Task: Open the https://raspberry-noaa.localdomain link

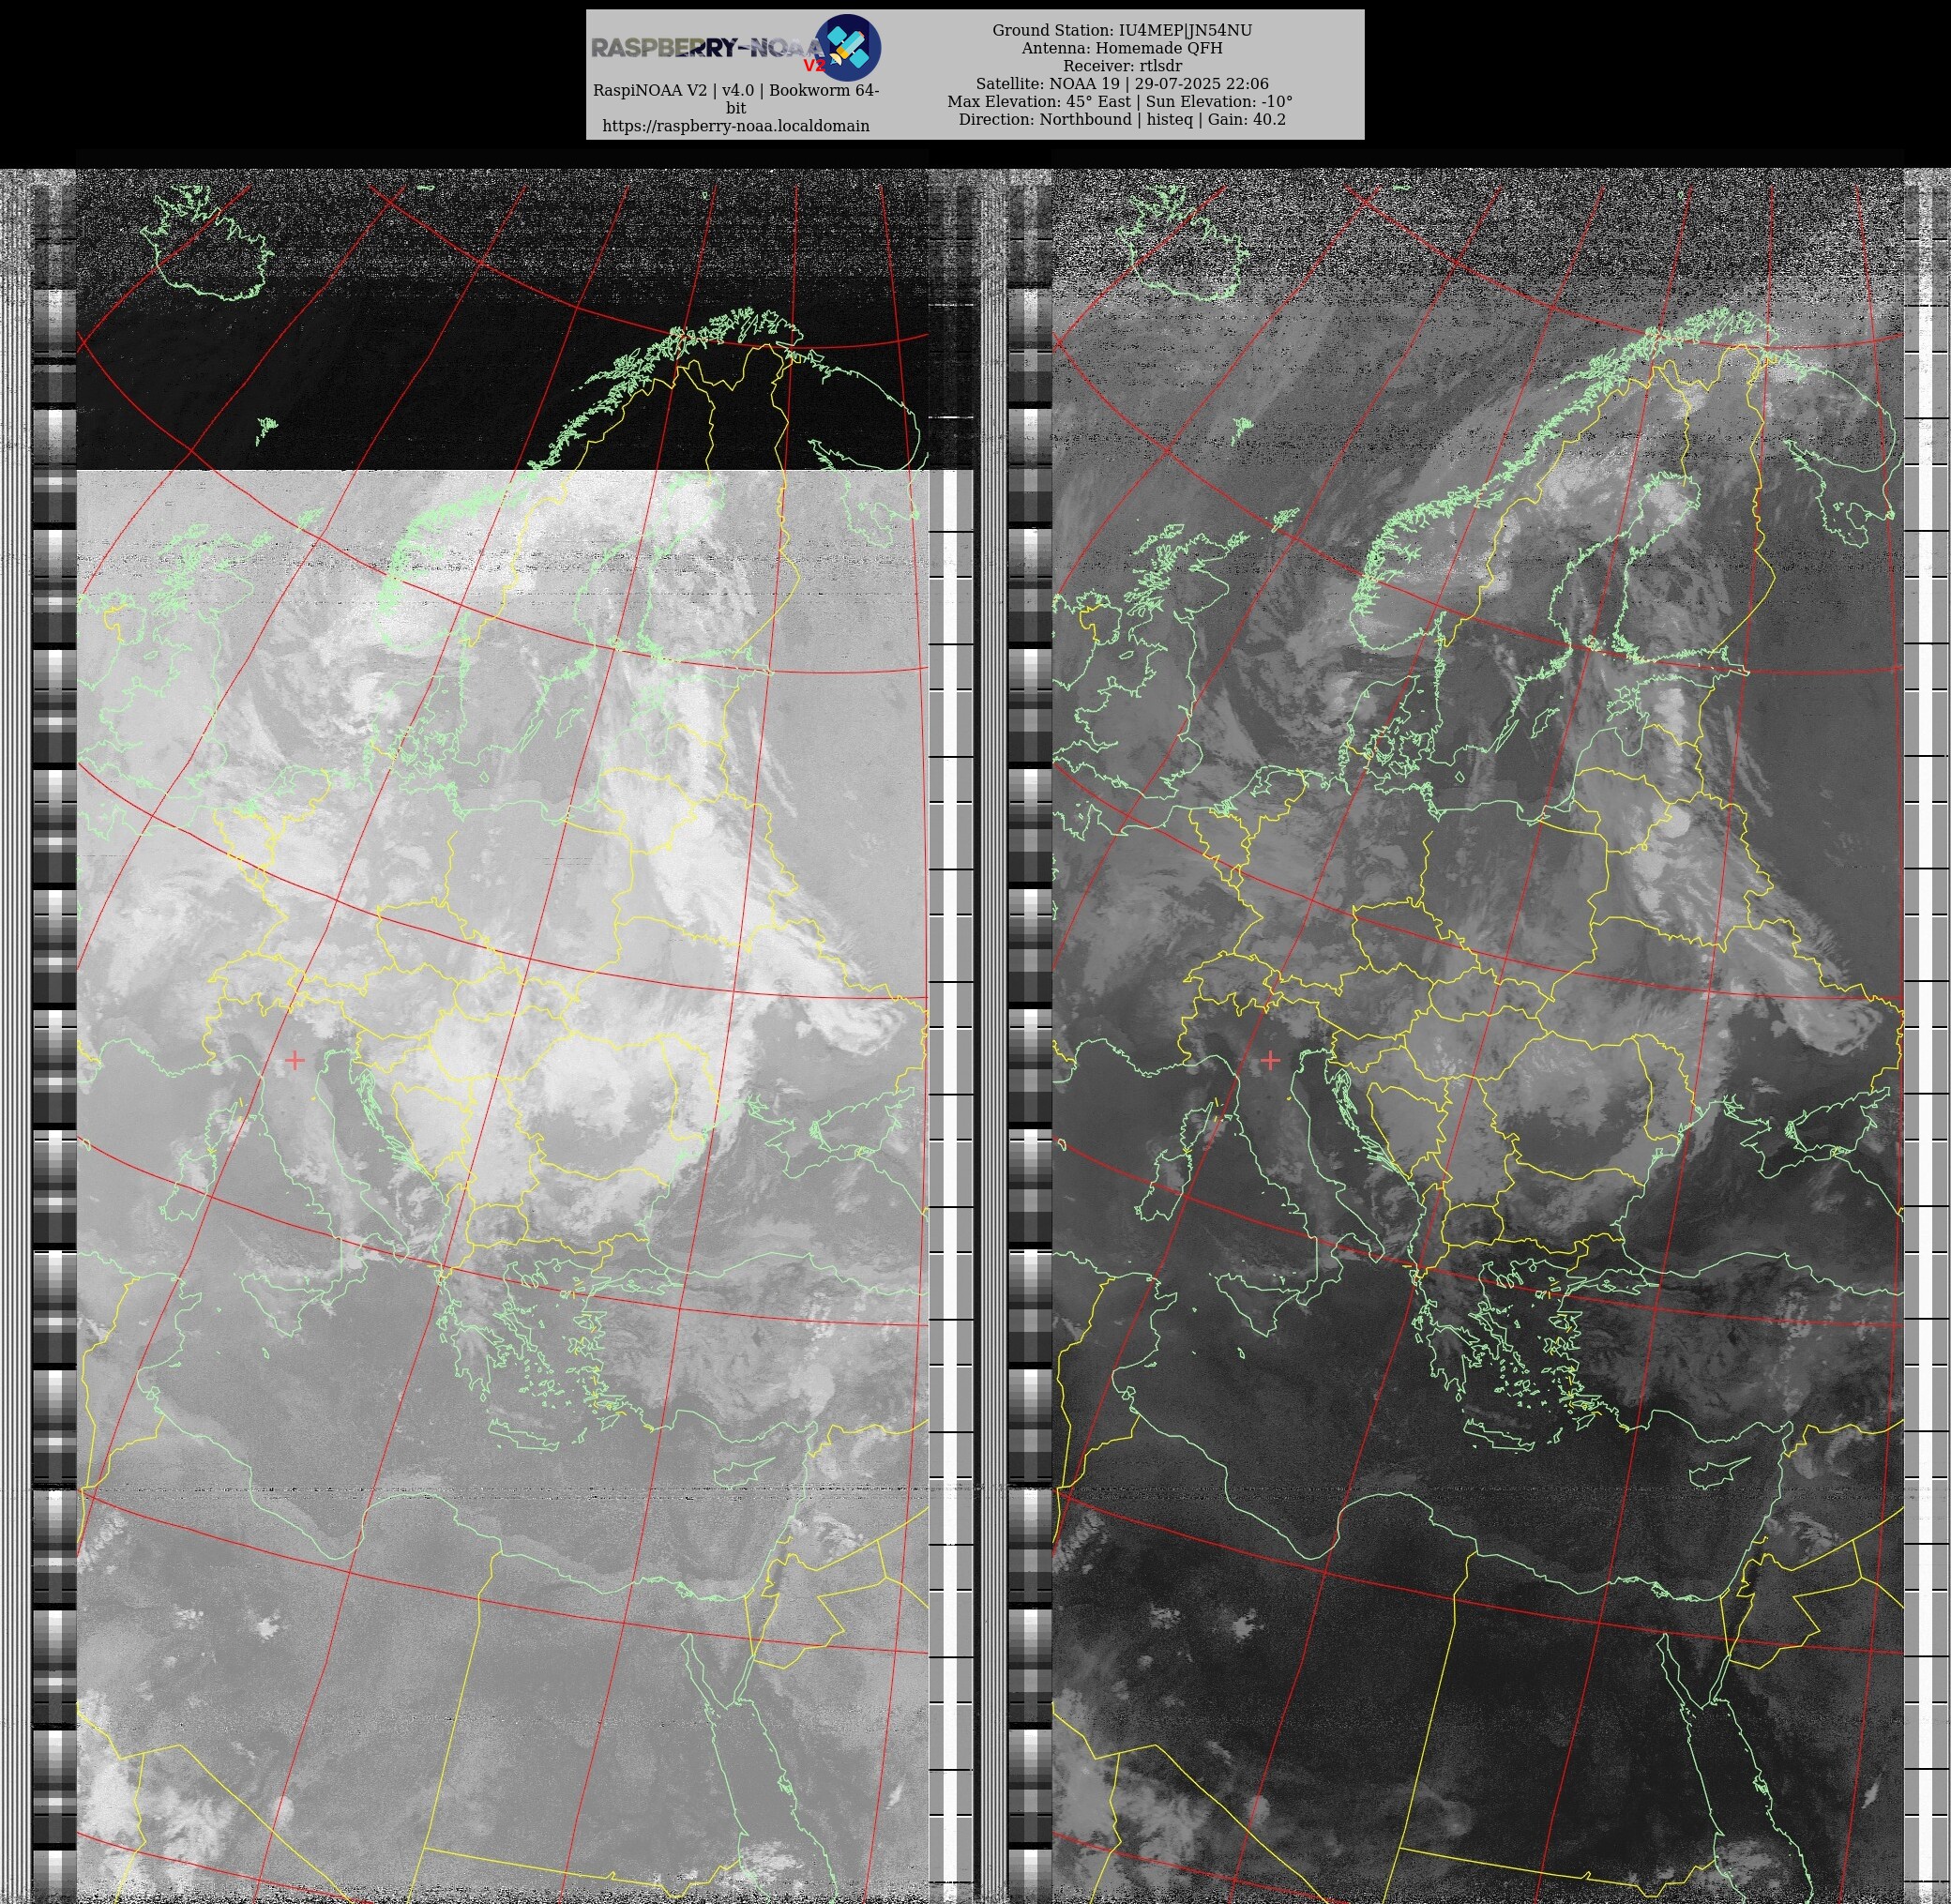Action: 736,126
